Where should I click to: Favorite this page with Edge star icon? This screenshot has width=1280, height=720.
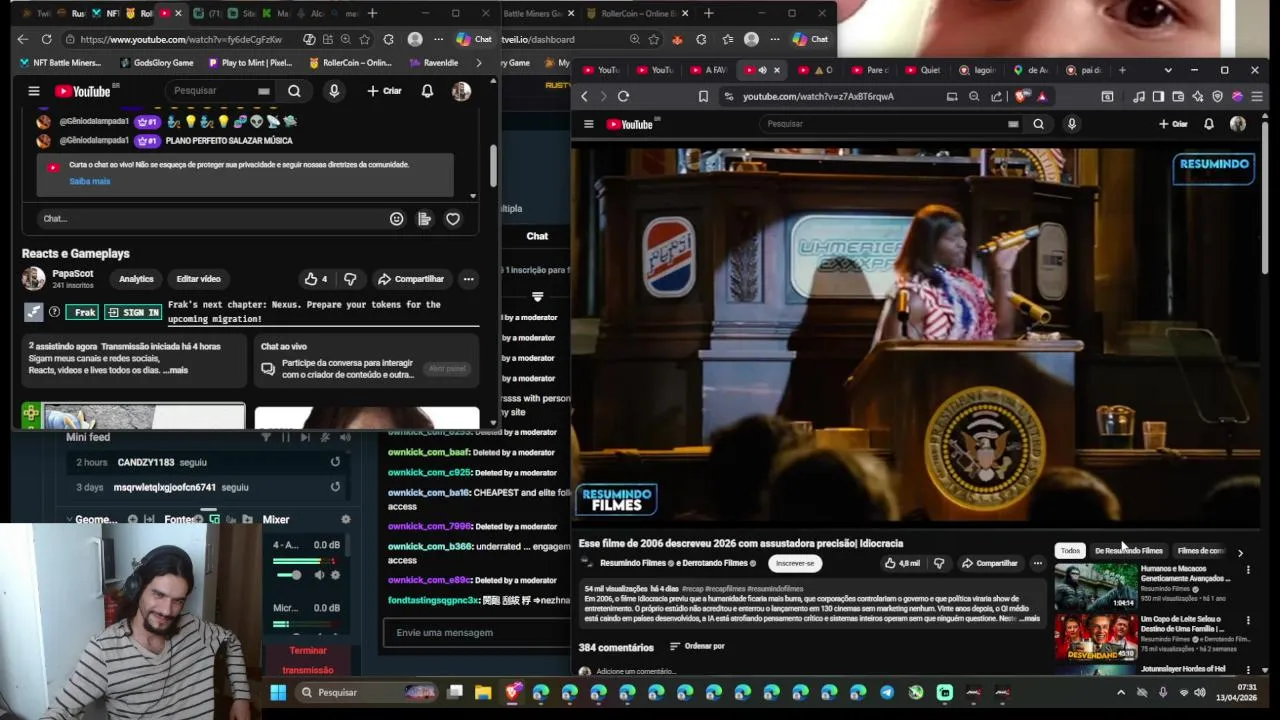(364, 39)
